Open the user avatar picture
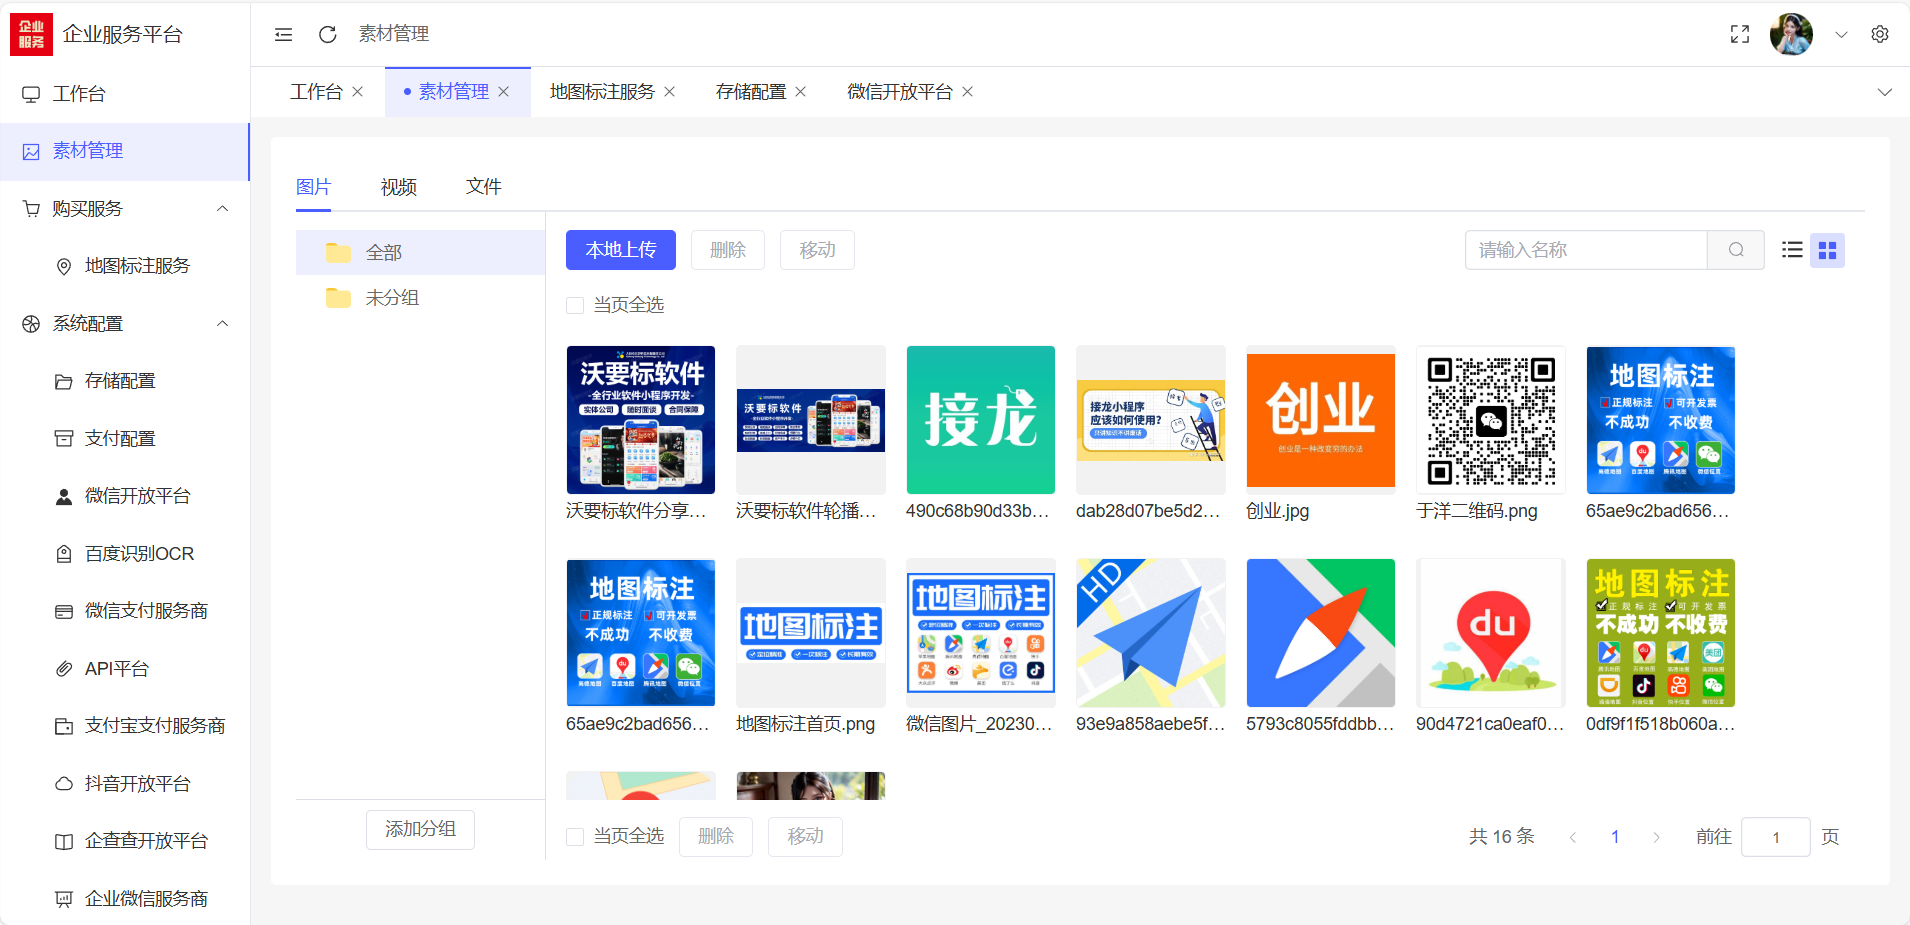The height and width of the screenshot is (925, 1910). pos(1791,34)
